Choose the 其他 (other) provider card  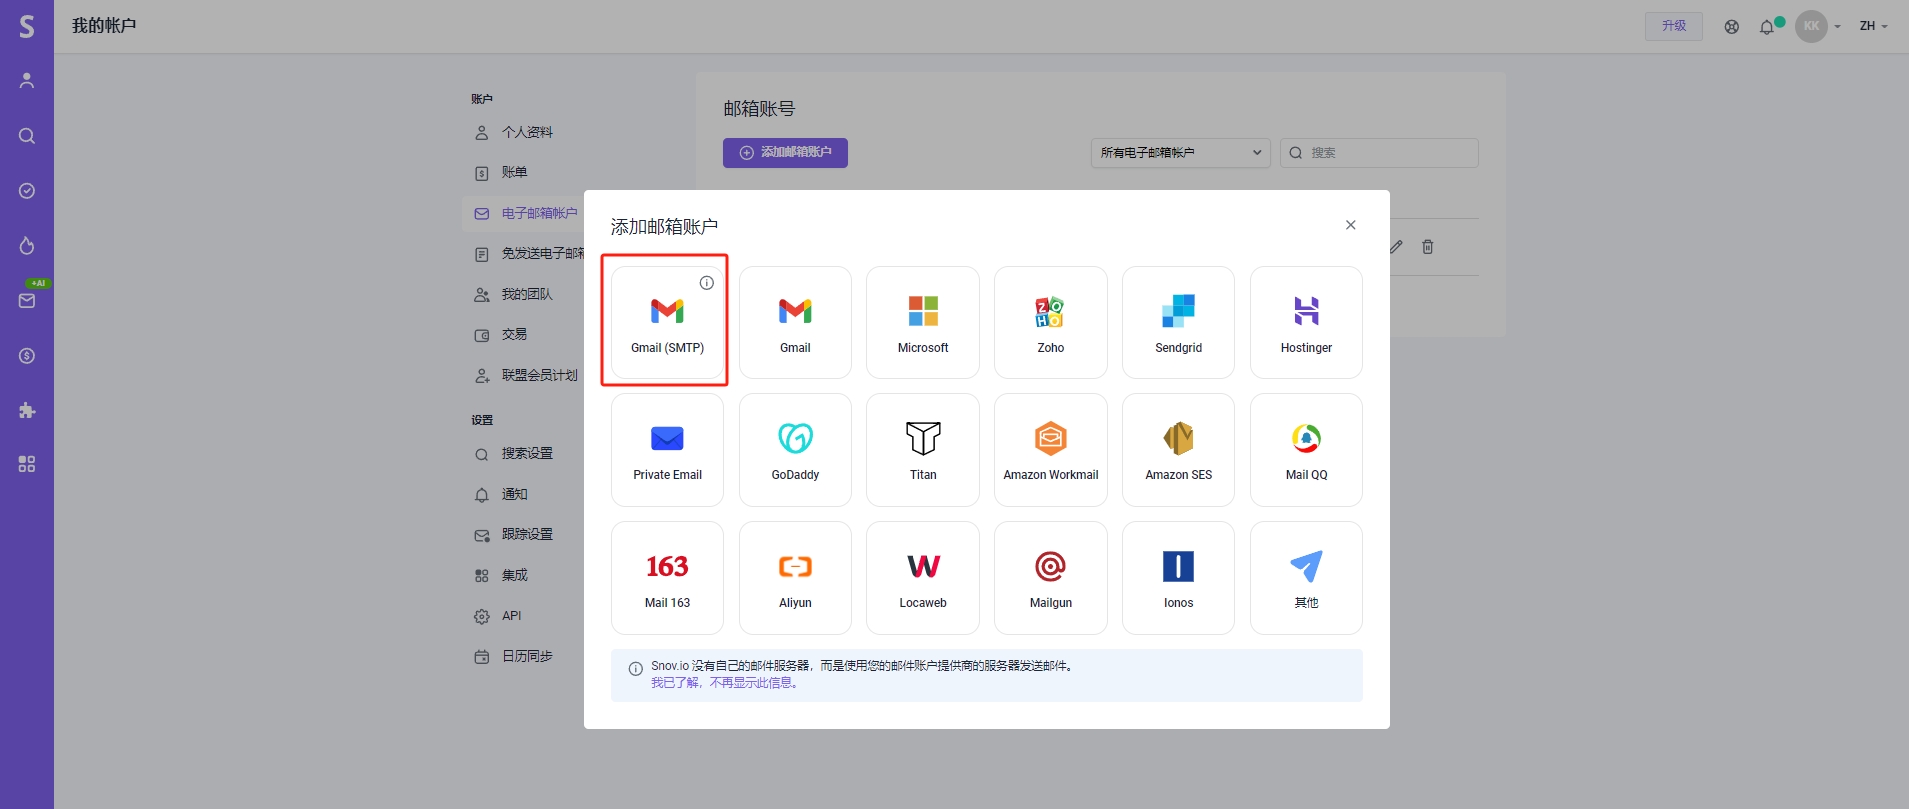(1306, 578)
